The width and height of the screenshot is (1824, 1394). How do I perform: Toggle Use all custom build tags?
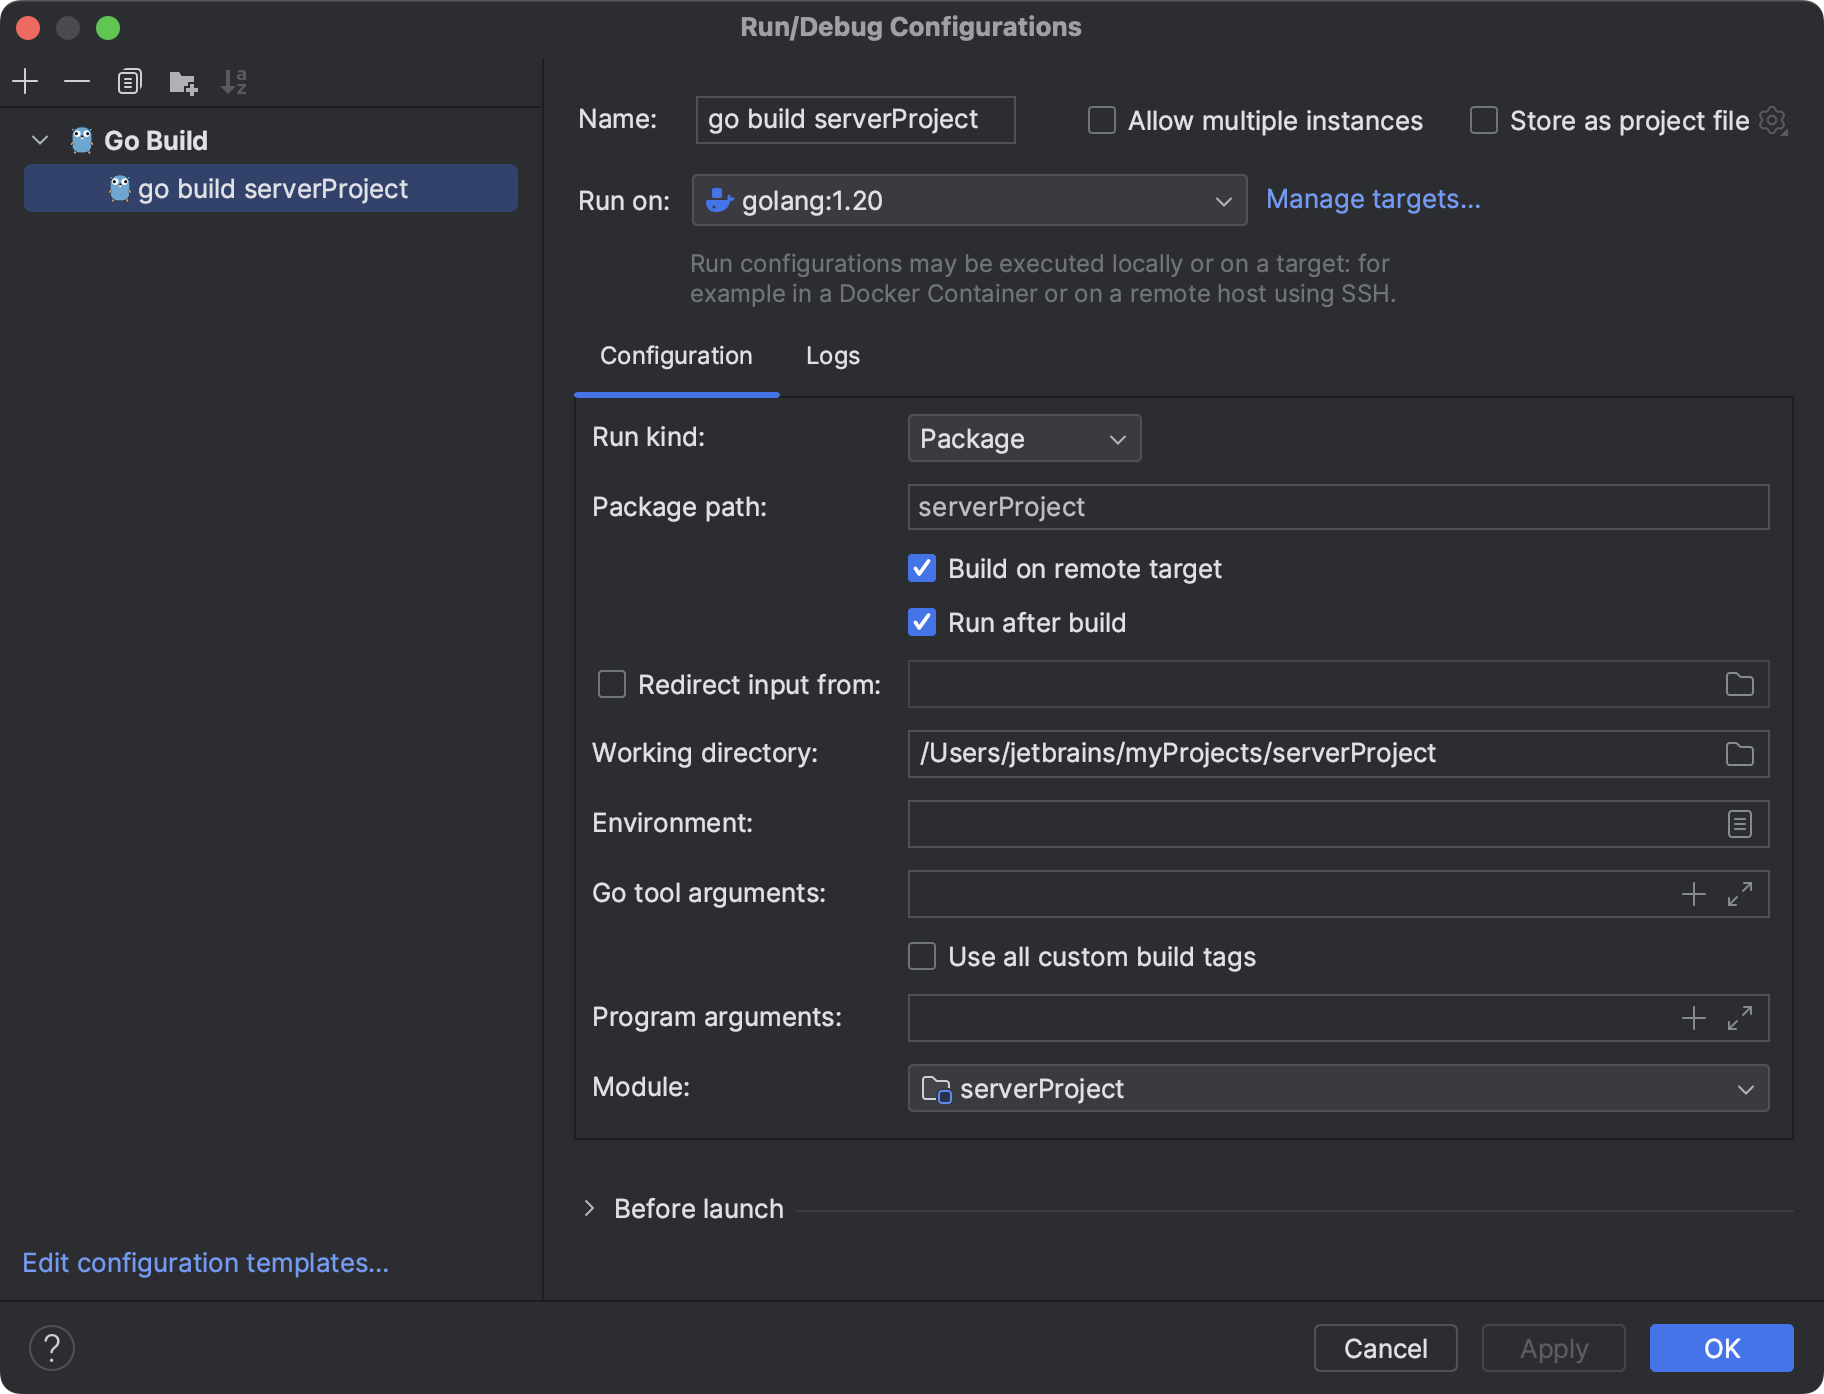click(x=922, y=957)
